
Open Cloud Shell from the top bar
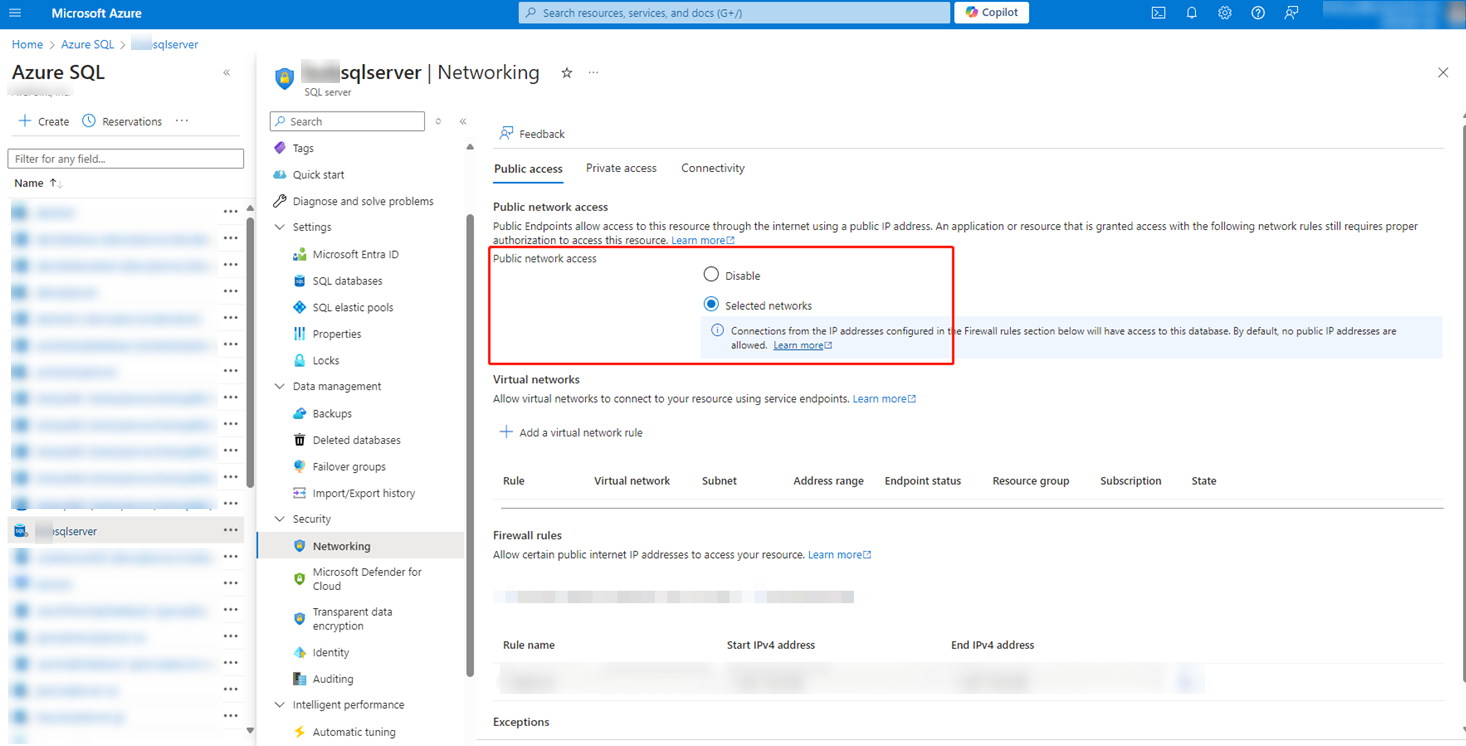coord(1158,13)
